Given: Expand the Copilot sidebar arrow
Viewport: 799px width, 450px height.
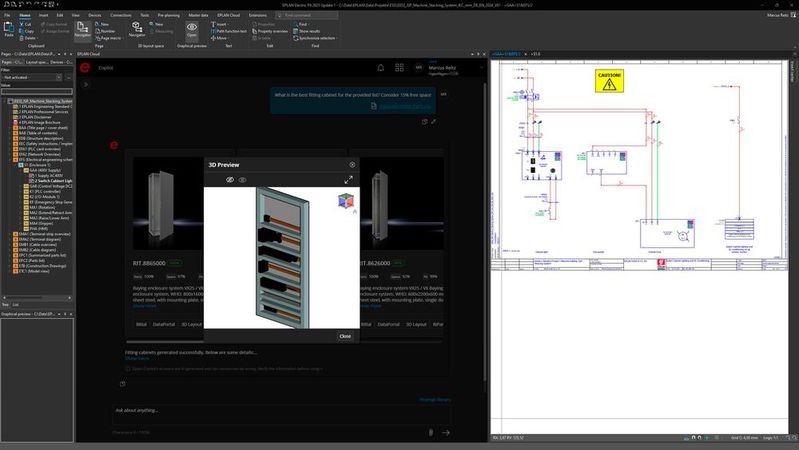Looking at the screenshot, I should tap(87, 85).
